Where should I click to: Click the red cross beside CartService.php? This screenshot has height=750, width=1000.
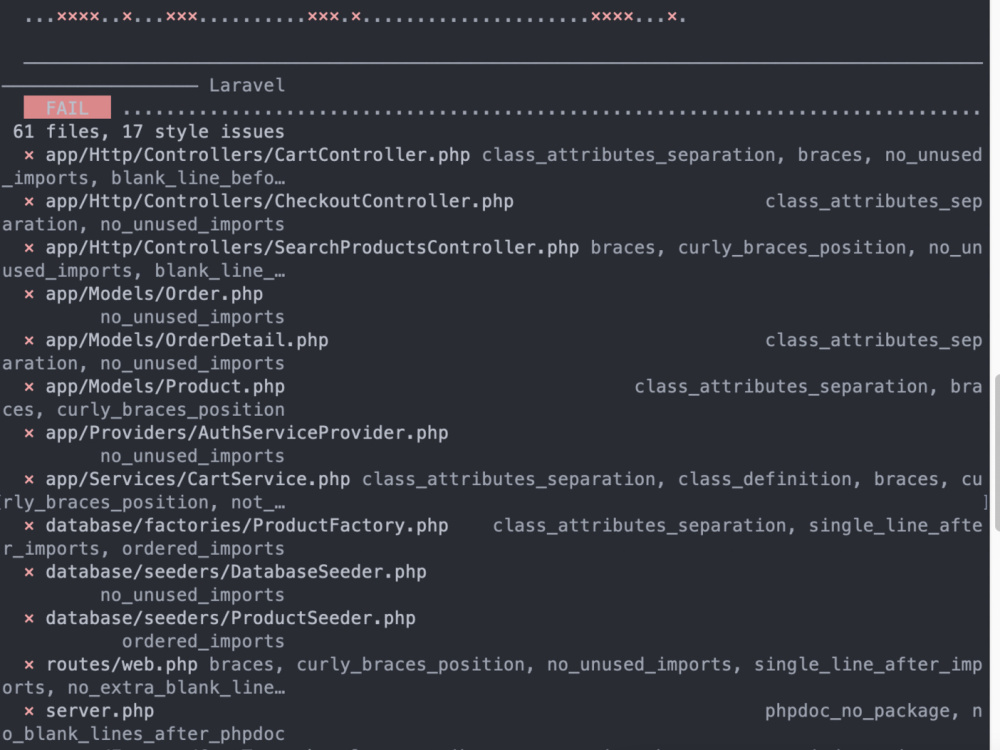tap(29, 480)
